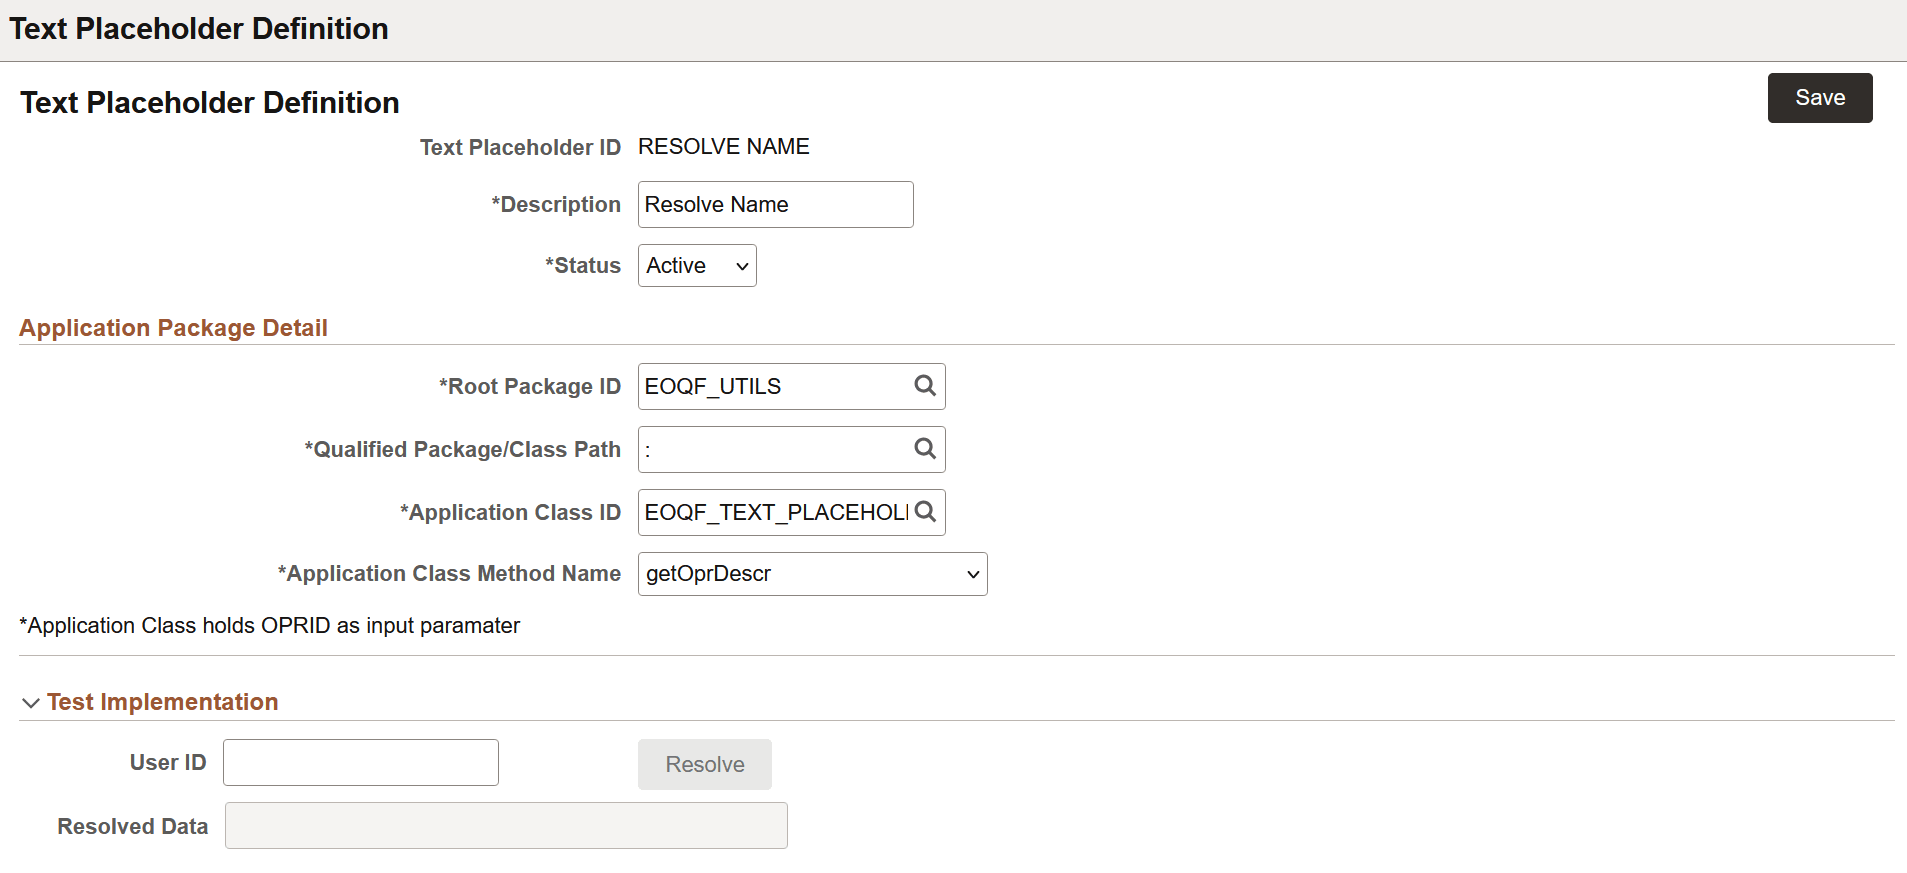This screenshot has height=873, width=1907.
Task: Open the getOprDescr method name dropdown
Action: [811, 574]
